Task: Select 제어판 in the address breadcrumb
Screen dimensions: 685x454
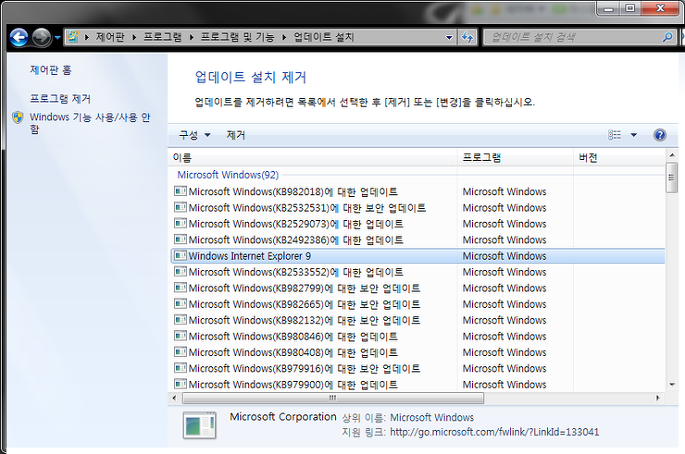Action: [110, 37]
